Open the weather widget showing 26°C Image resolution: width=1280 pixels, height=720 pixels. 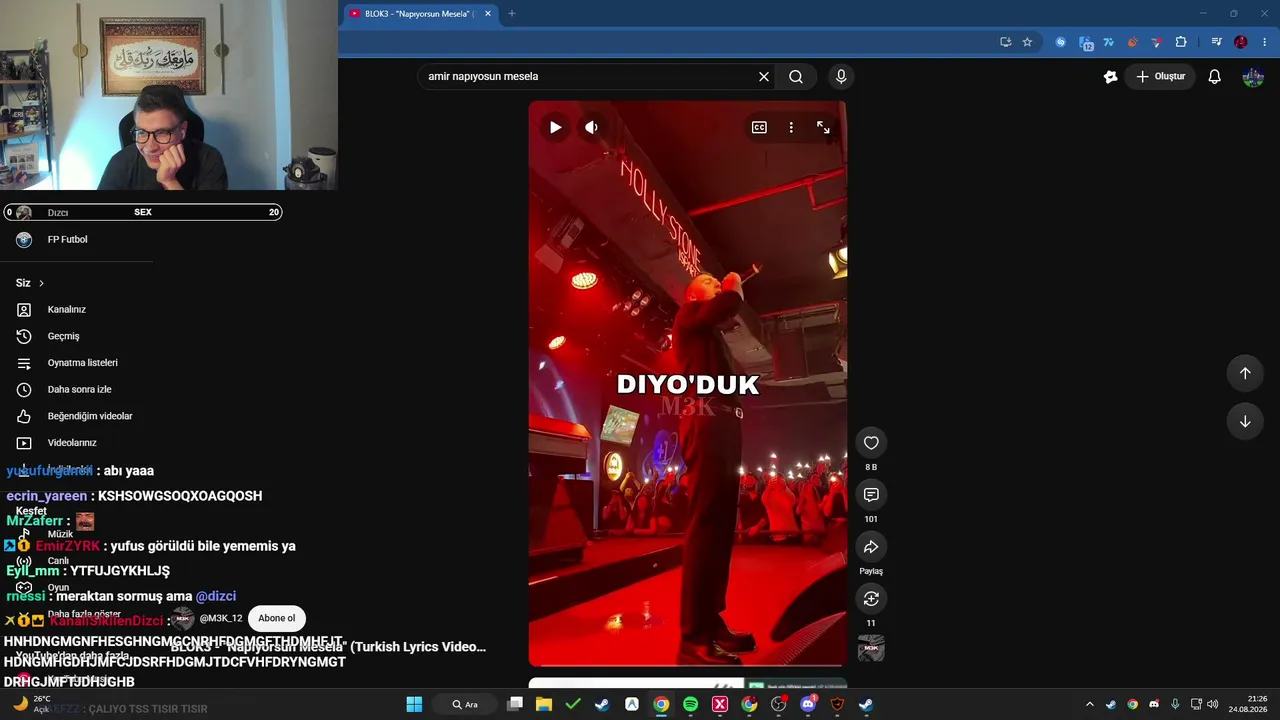tap(32, 704)
